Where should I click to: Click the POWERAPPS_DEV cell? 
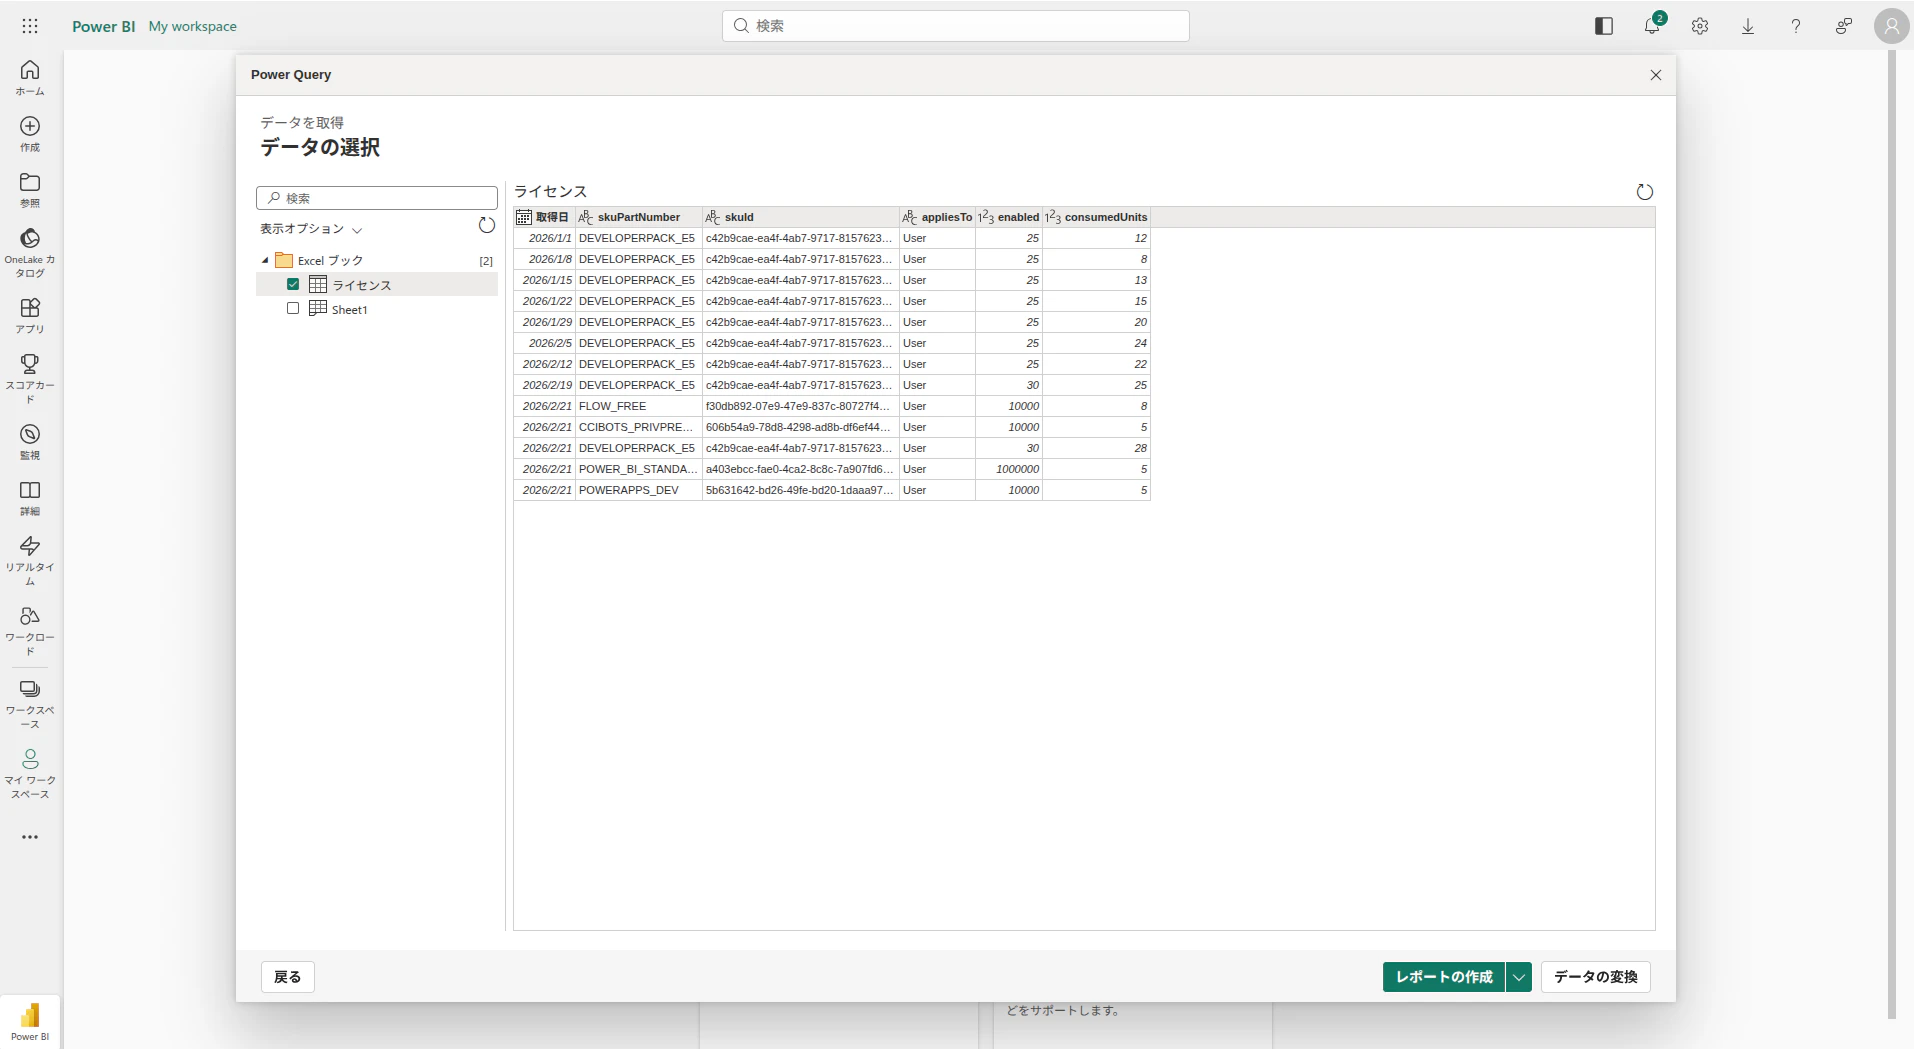pyautogui.click(x=638, y=490)
